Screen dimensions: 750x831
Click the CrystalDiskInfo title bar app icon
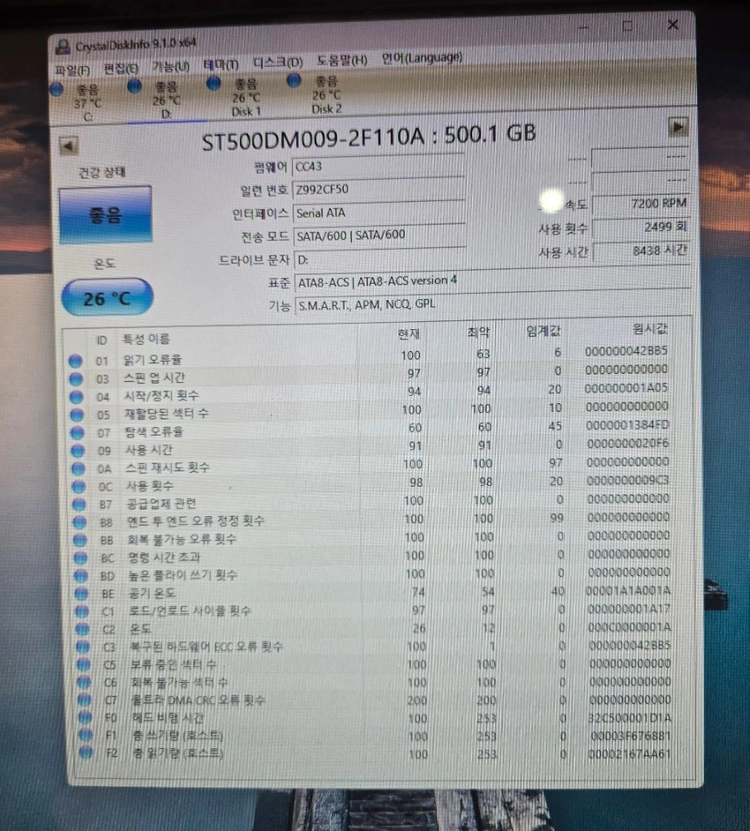pyautogui.click(x=63, y=47)
